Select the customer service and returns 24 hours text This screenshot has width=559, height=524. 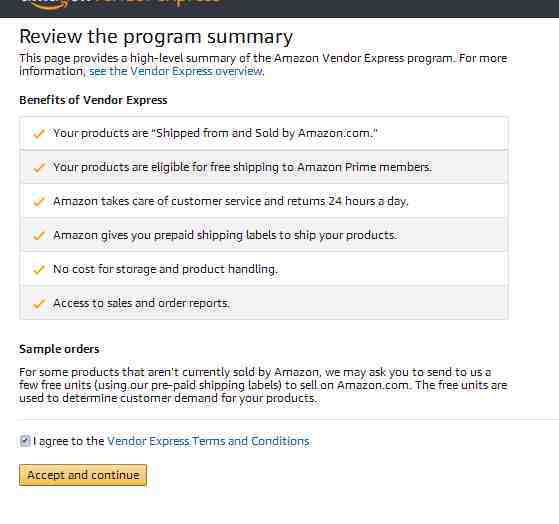click(231, 201)
